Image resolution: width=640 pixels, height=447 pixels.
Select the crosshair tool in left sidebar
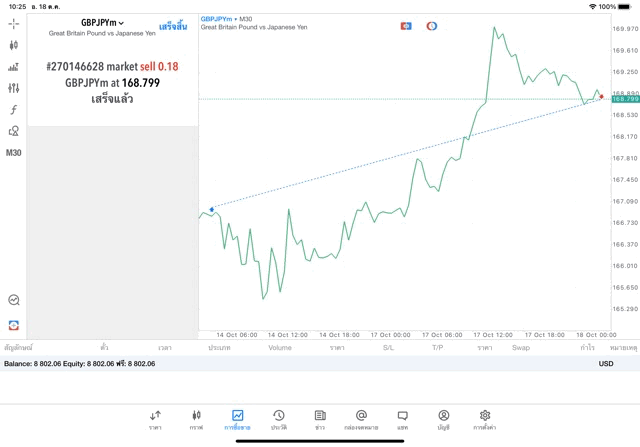[13, 24]
